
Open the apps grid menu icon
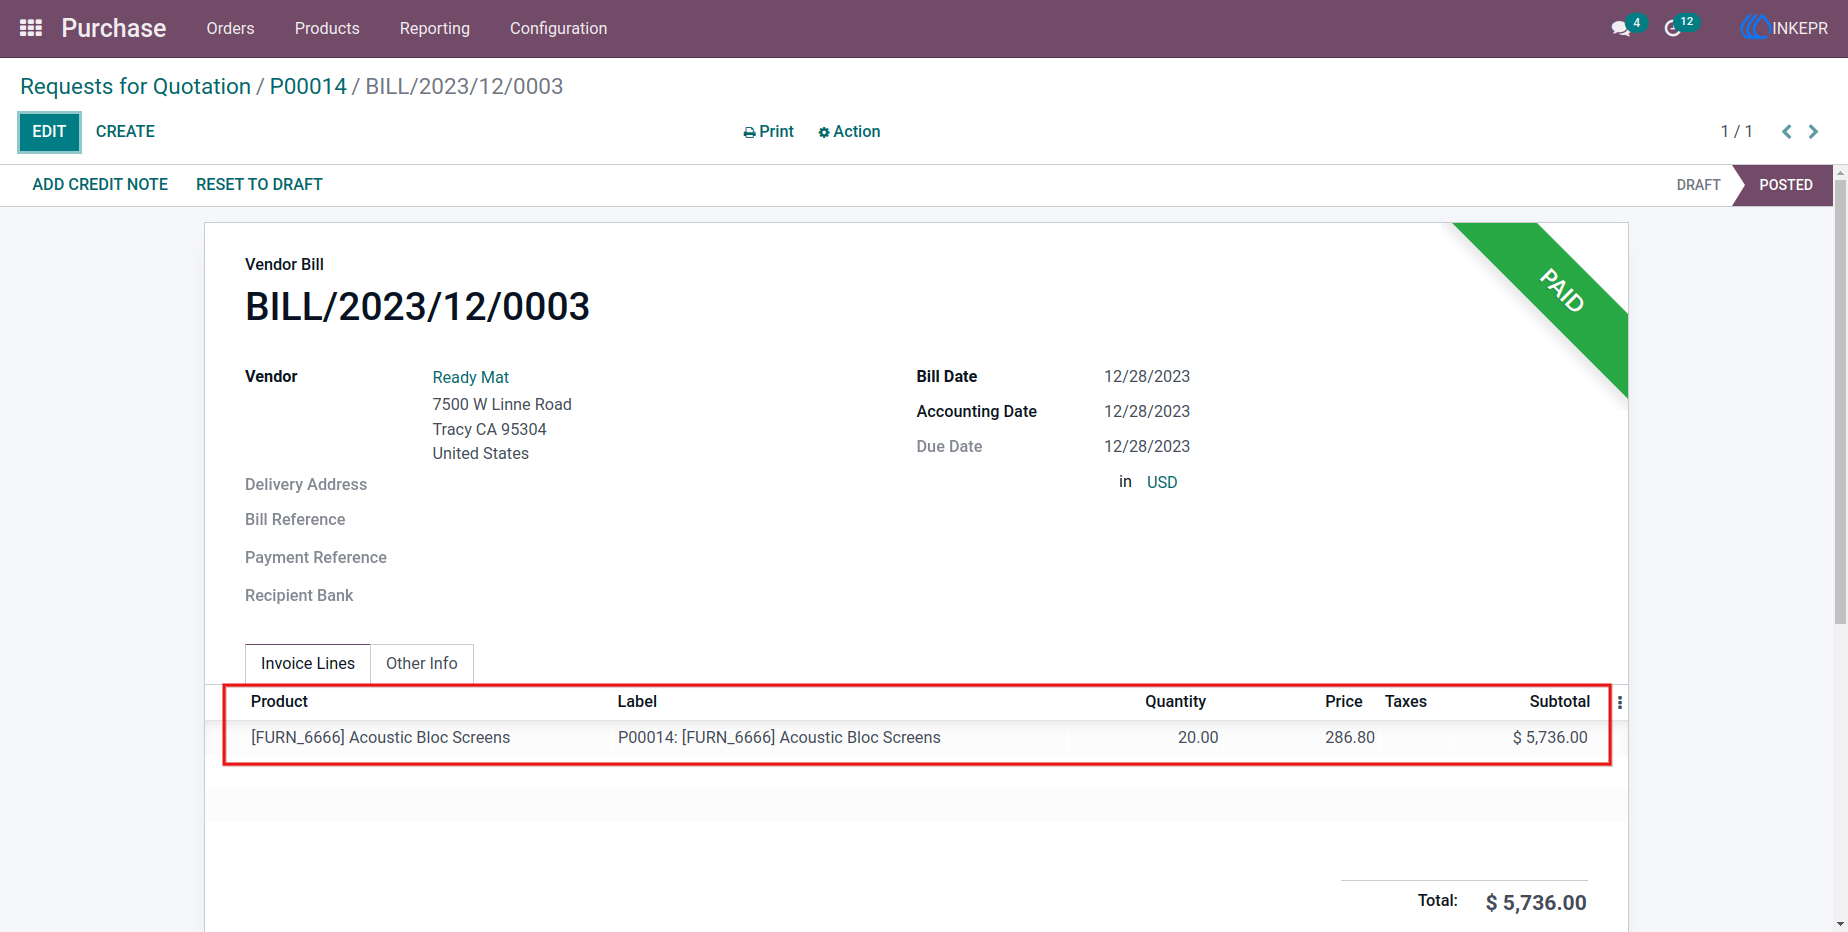click(31, 28)
